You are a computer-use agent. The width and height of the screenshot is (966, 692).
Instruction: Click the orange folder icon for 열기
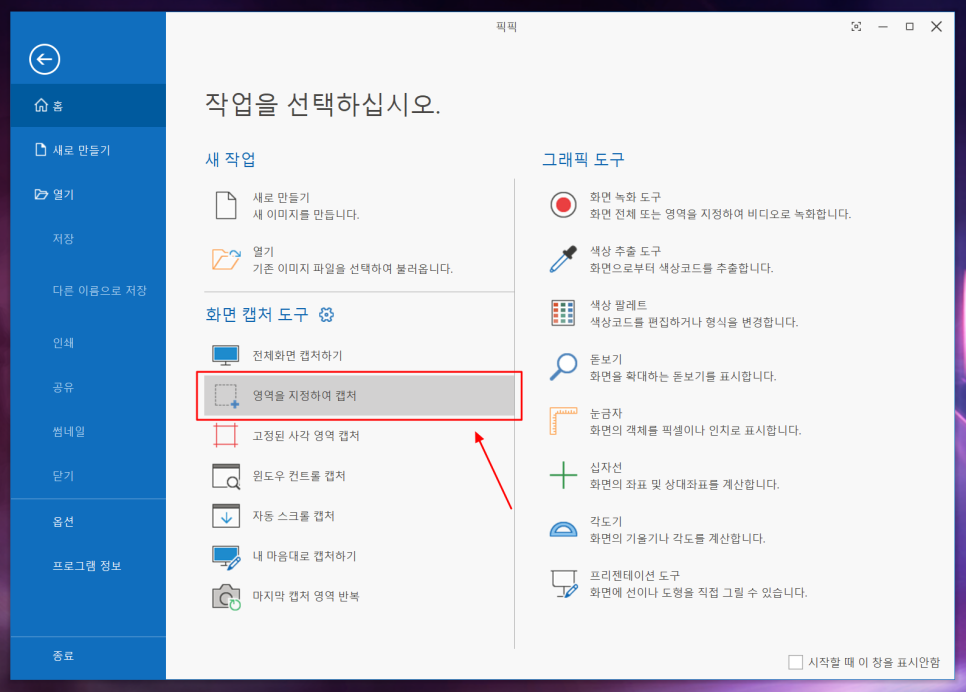tap(225, 259)
